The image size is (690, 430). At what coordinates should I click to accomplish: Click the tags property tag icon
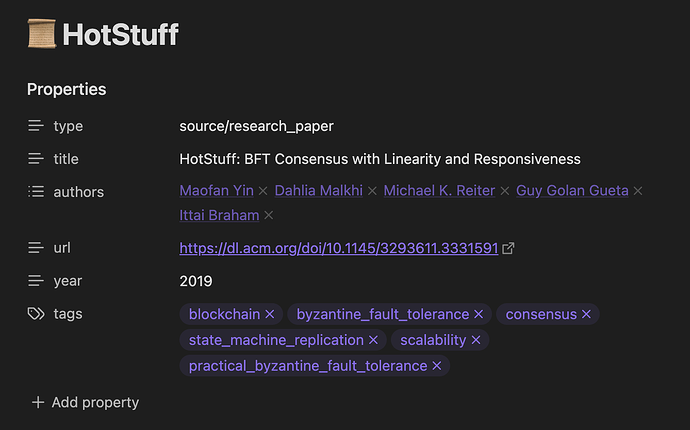coord(36,314)
